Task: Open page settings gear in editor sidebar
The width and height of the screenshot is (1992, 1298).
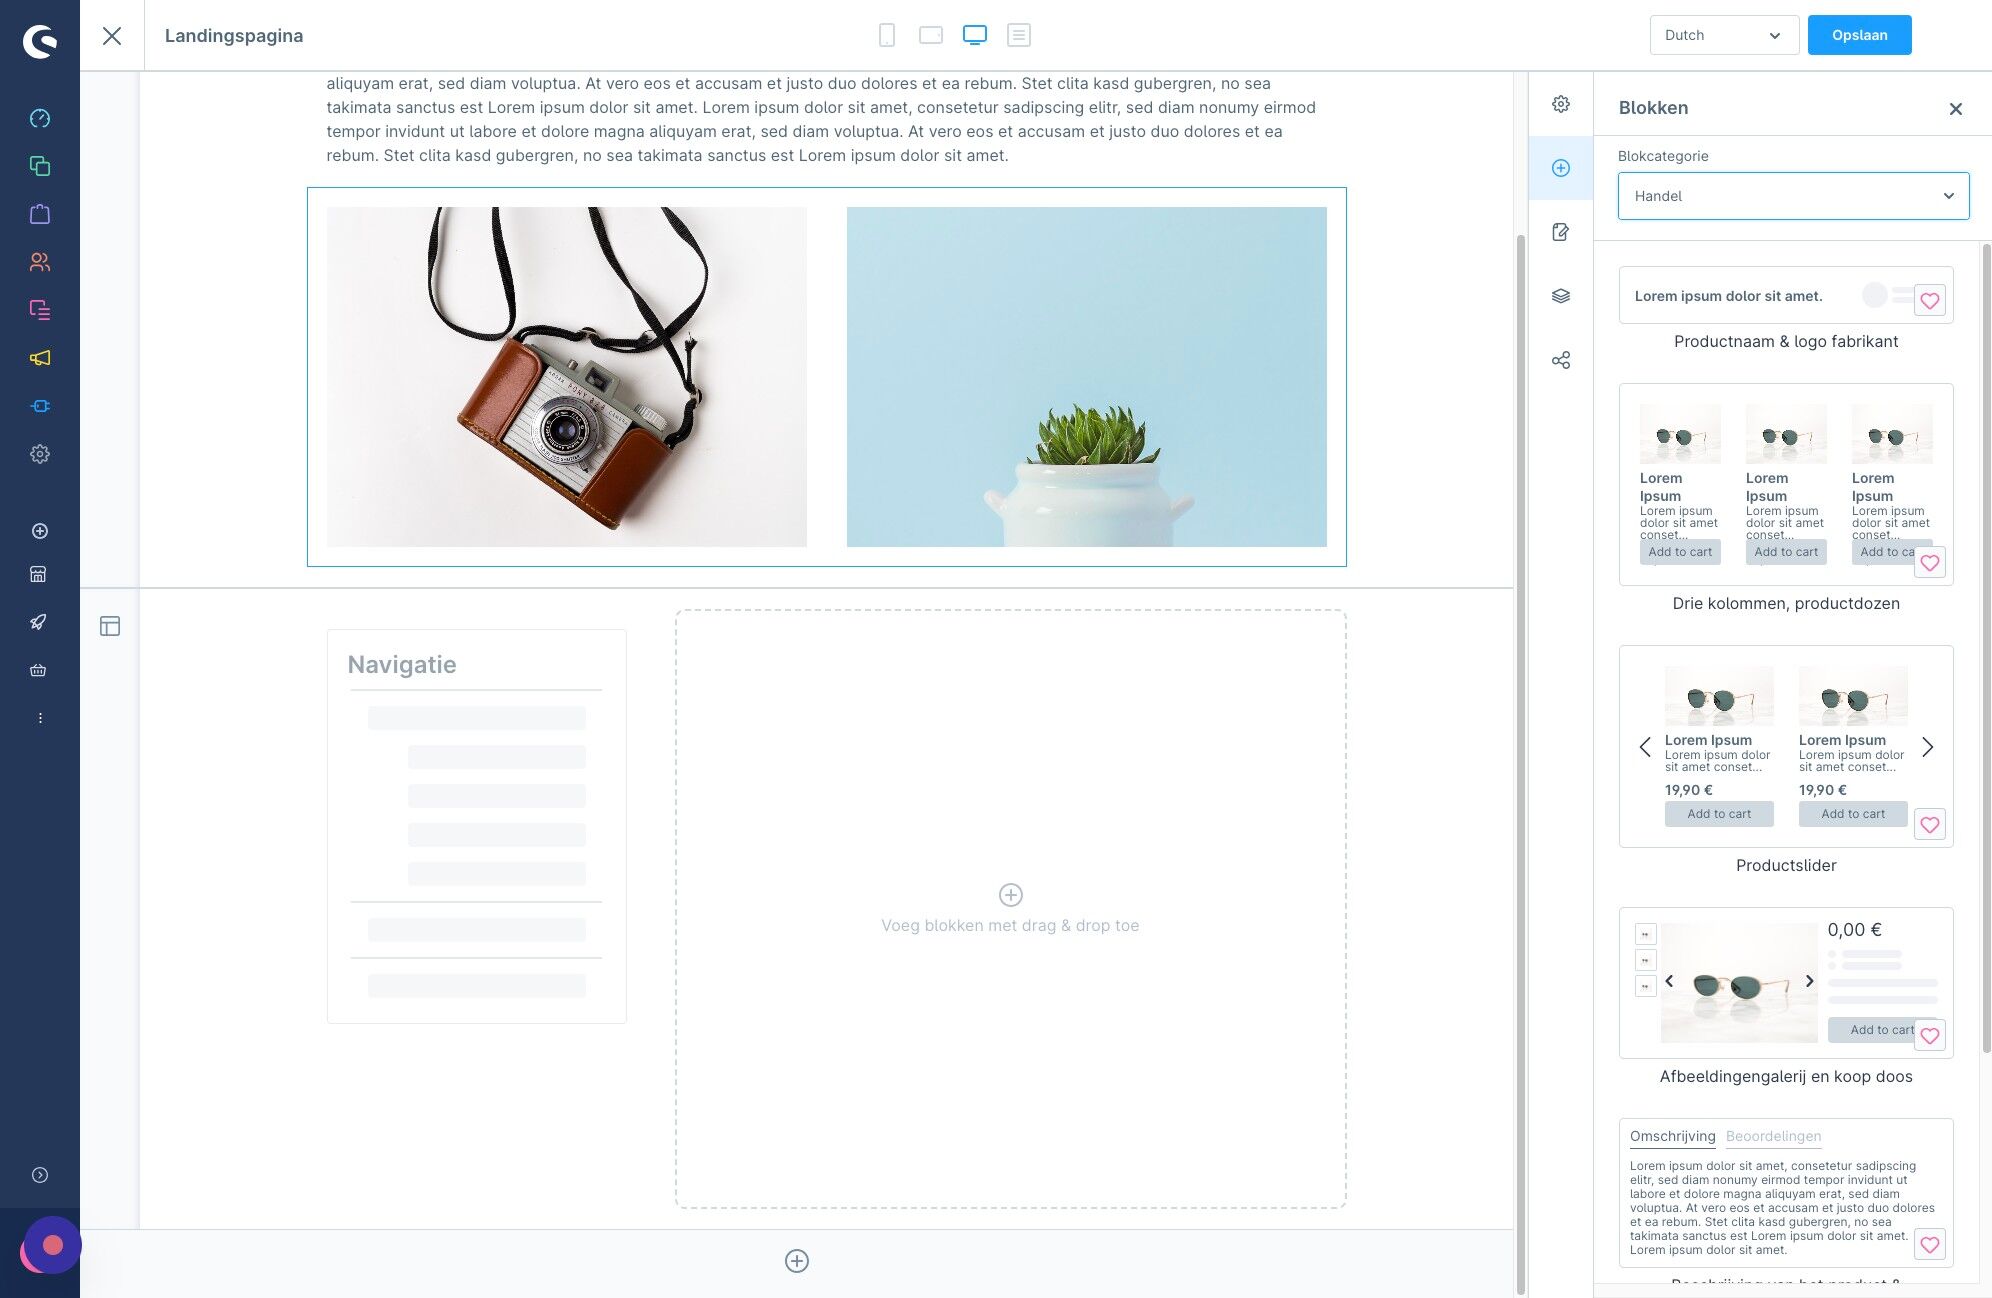Action: pos(1561,104)
